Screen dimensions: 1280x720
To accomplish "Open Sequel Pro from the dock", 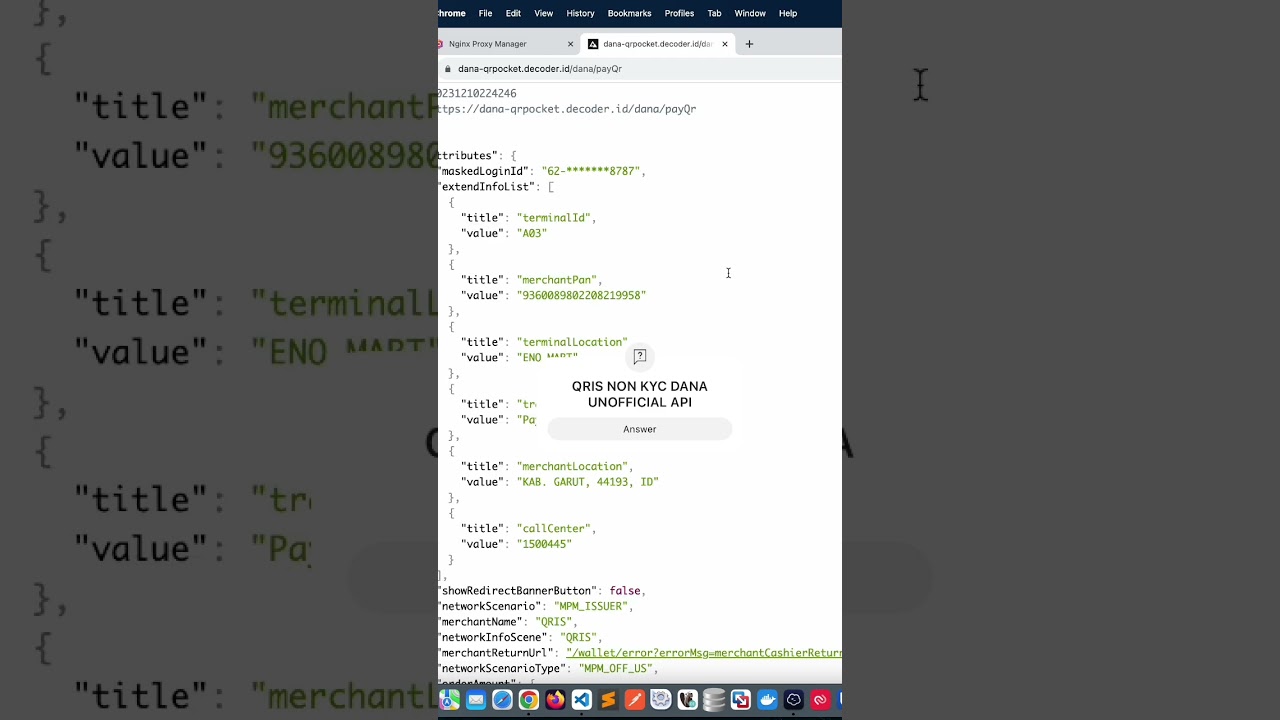I will click(688, 700).
